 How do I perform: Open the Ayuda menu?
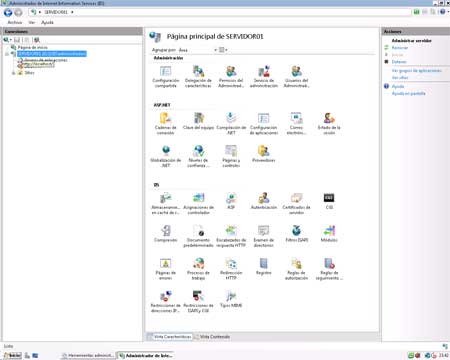tap(47, 22)
